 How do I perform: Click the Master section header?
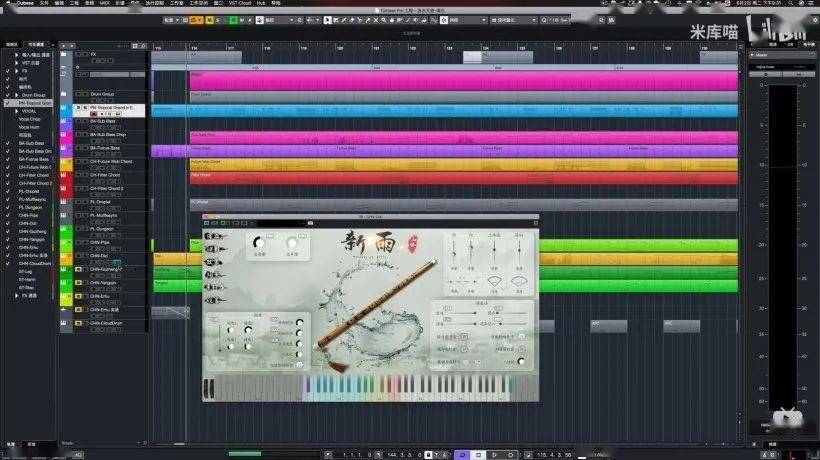(x=781, y=55)
